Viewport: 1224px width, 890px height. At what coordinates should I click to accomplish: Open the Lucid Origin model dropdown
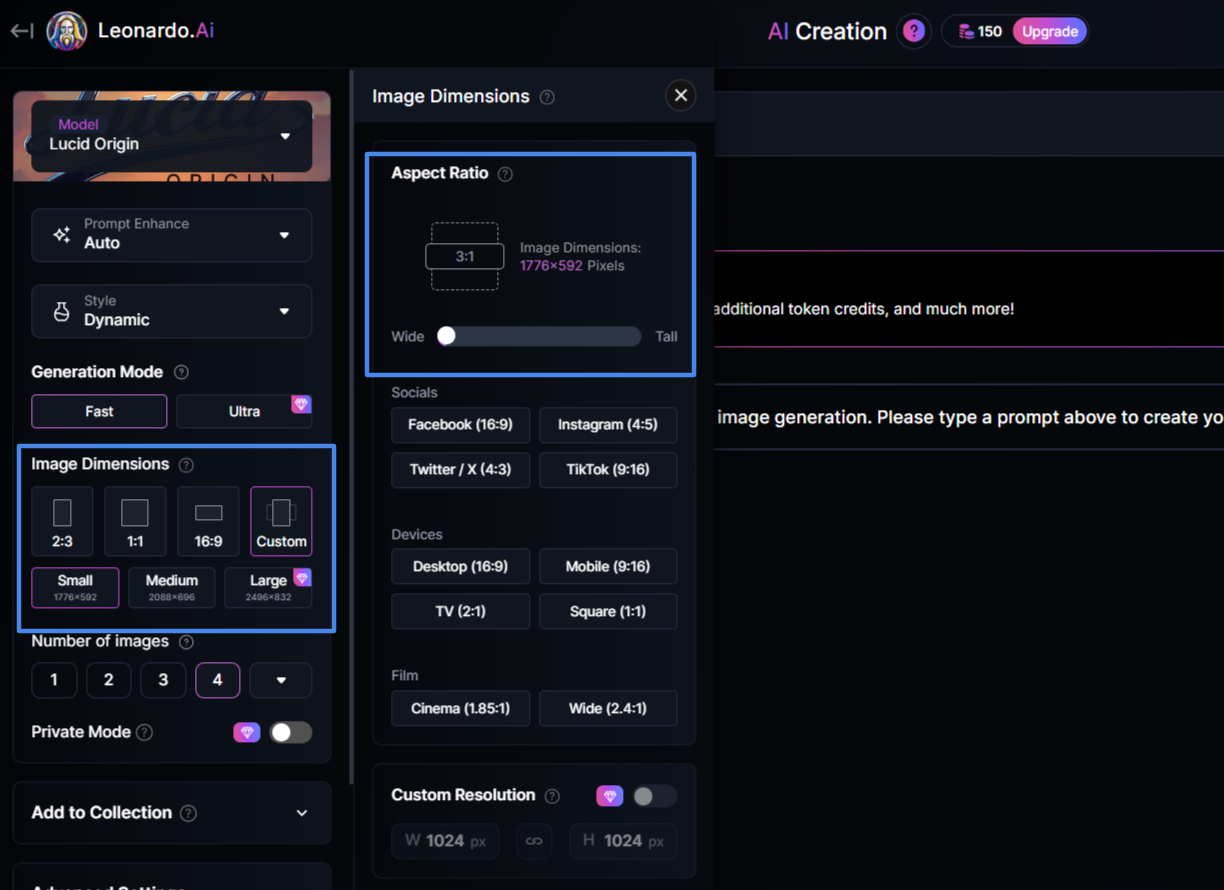pos(171,135)
